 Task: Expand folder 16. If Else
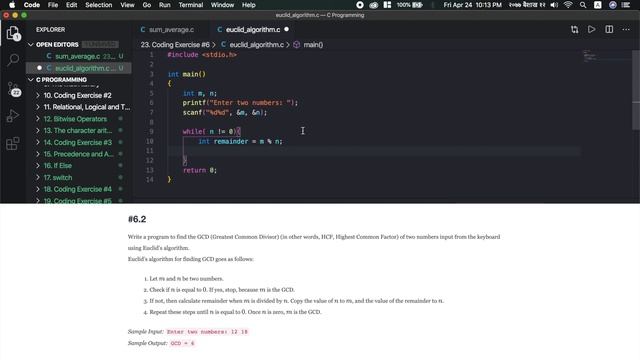click(x=38, y=166)
